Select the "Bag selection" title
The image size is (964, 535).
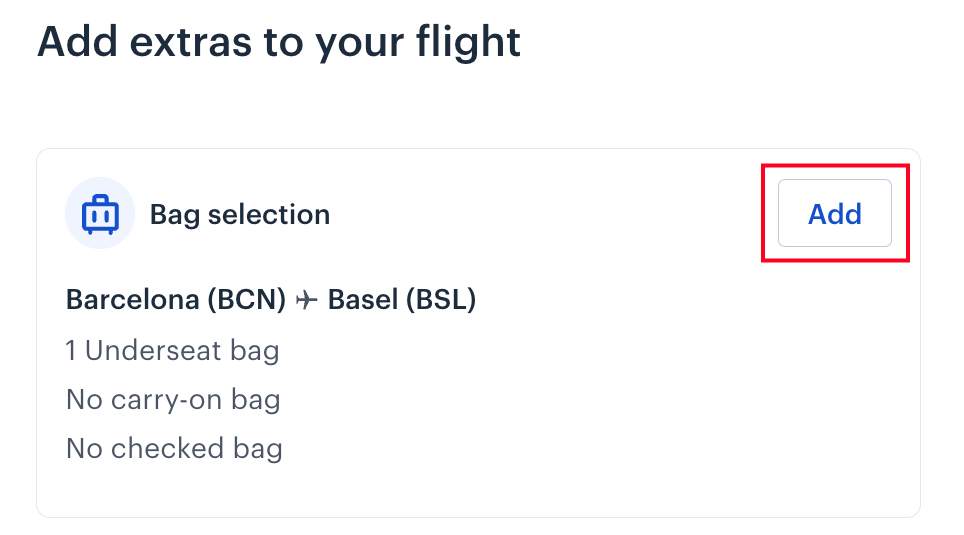click(x=239, y=214)
